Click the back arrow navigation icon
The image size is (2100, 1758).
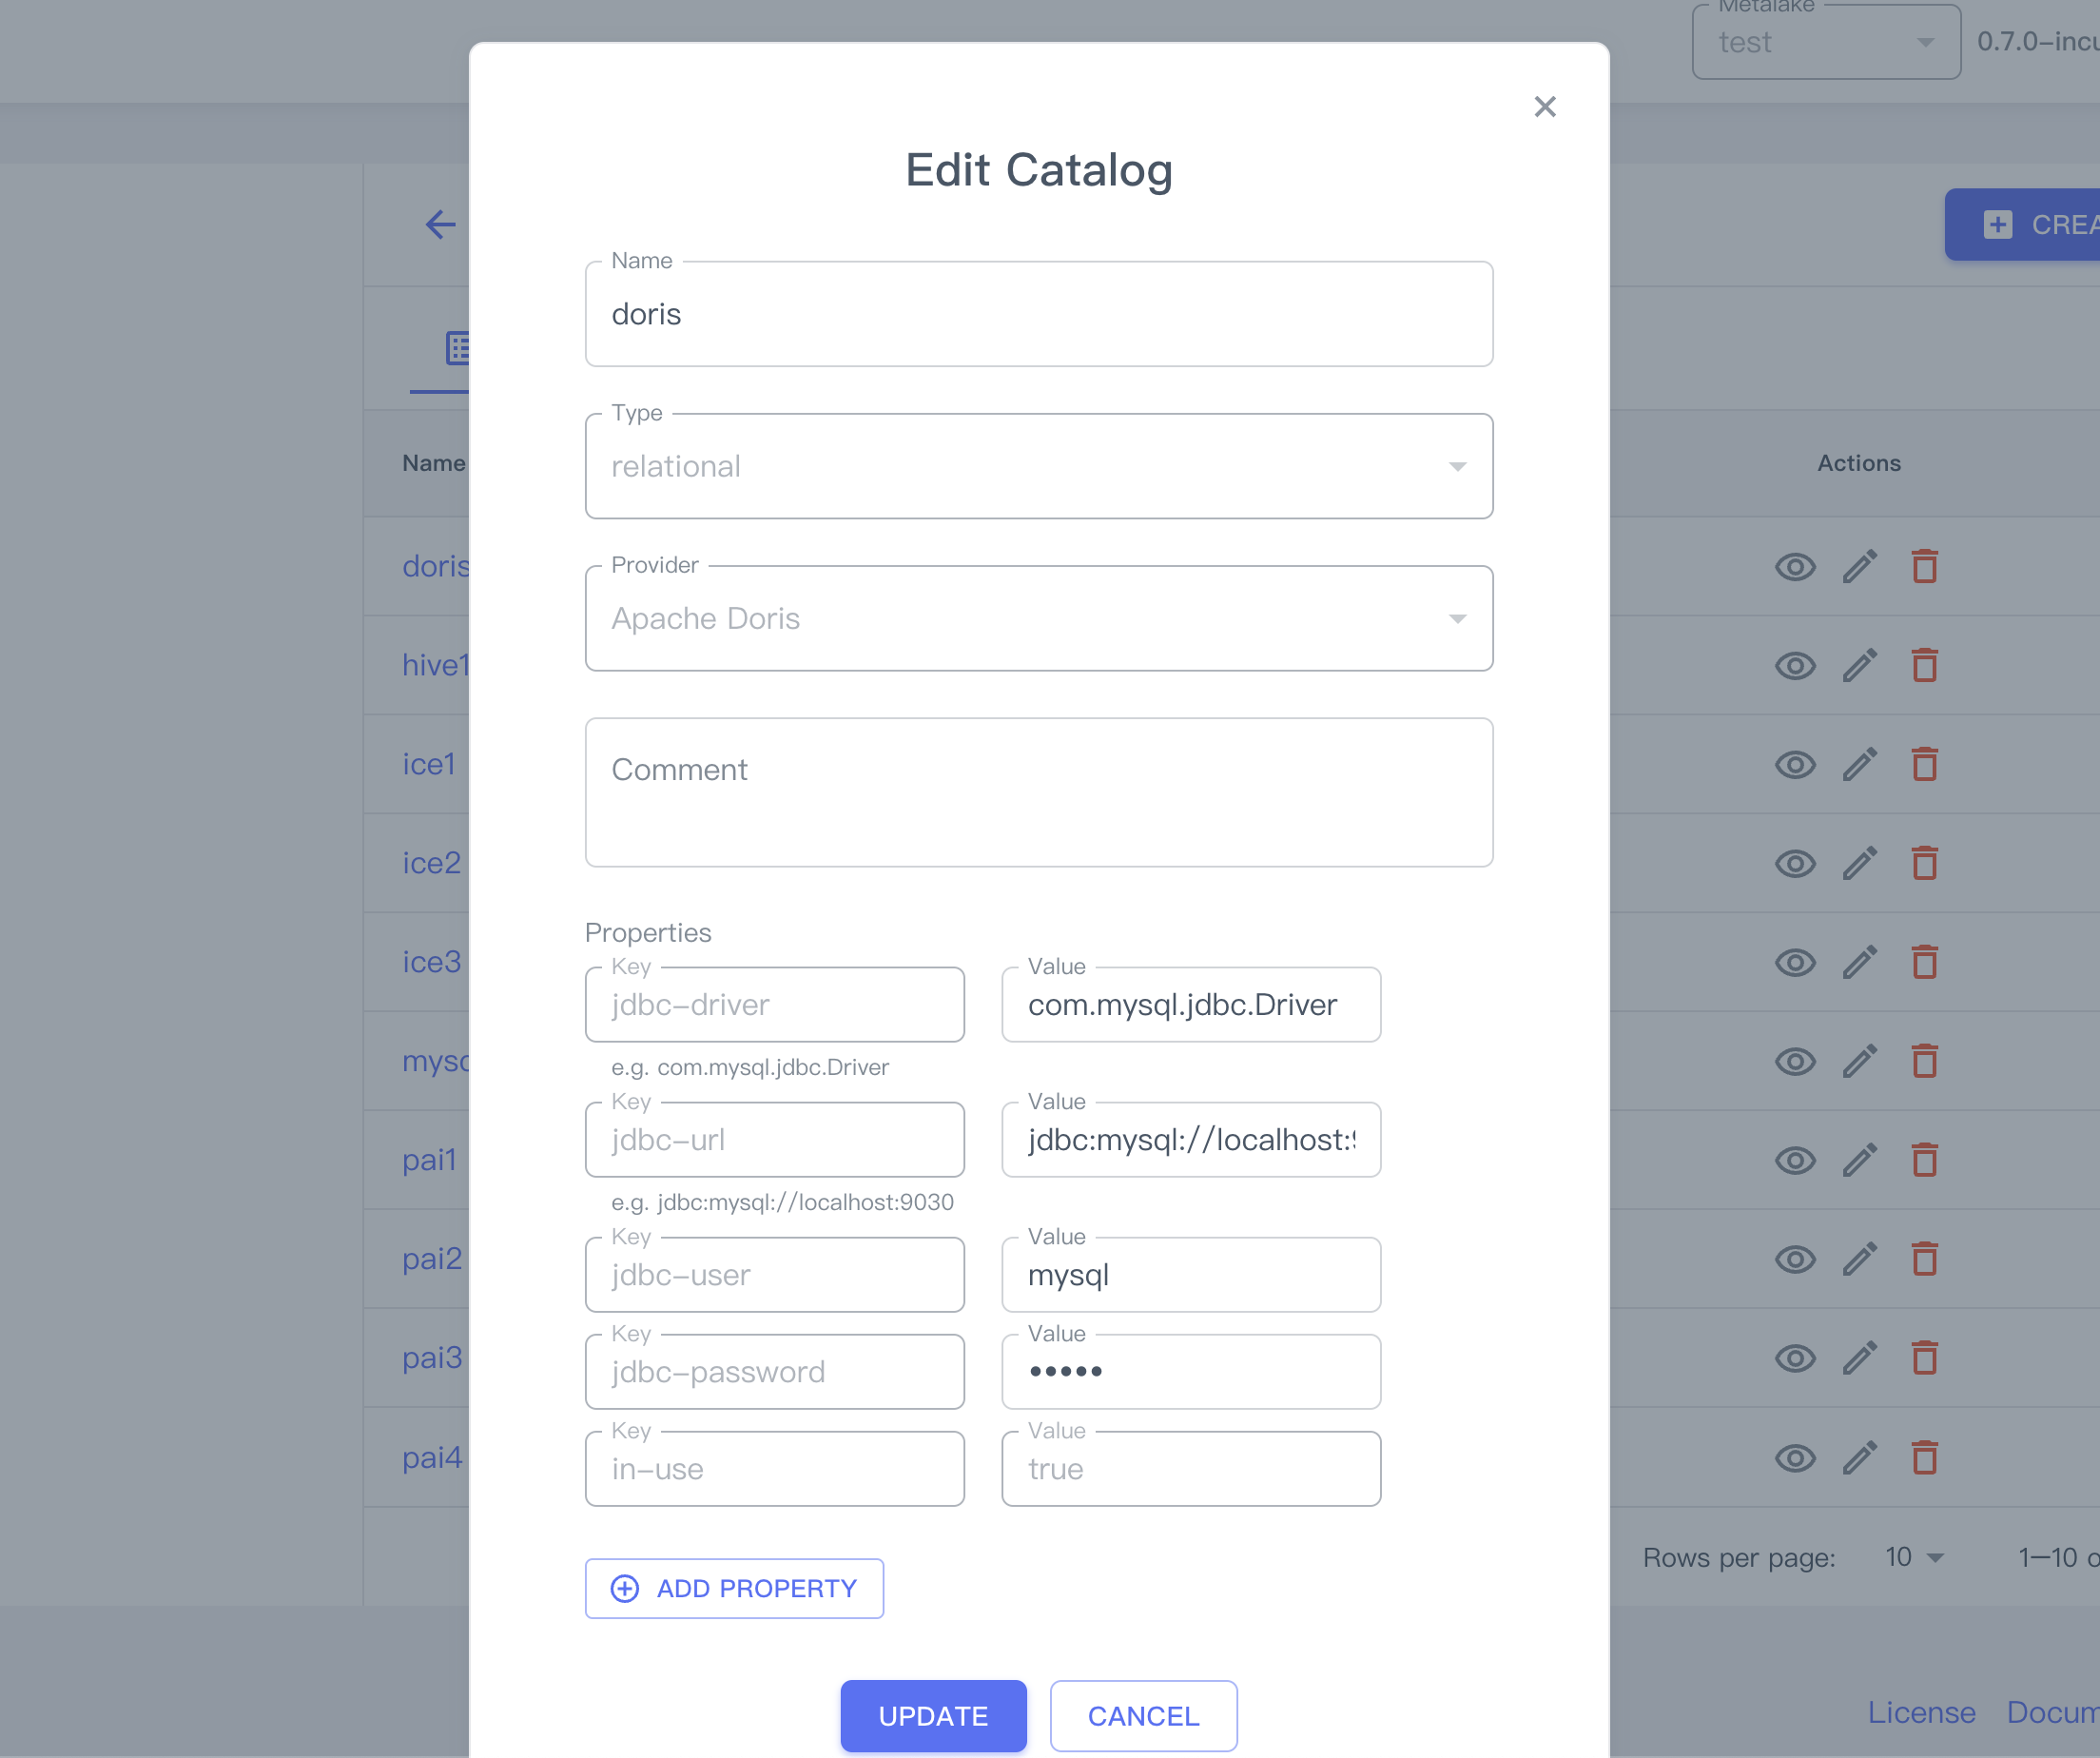point(441,224)
